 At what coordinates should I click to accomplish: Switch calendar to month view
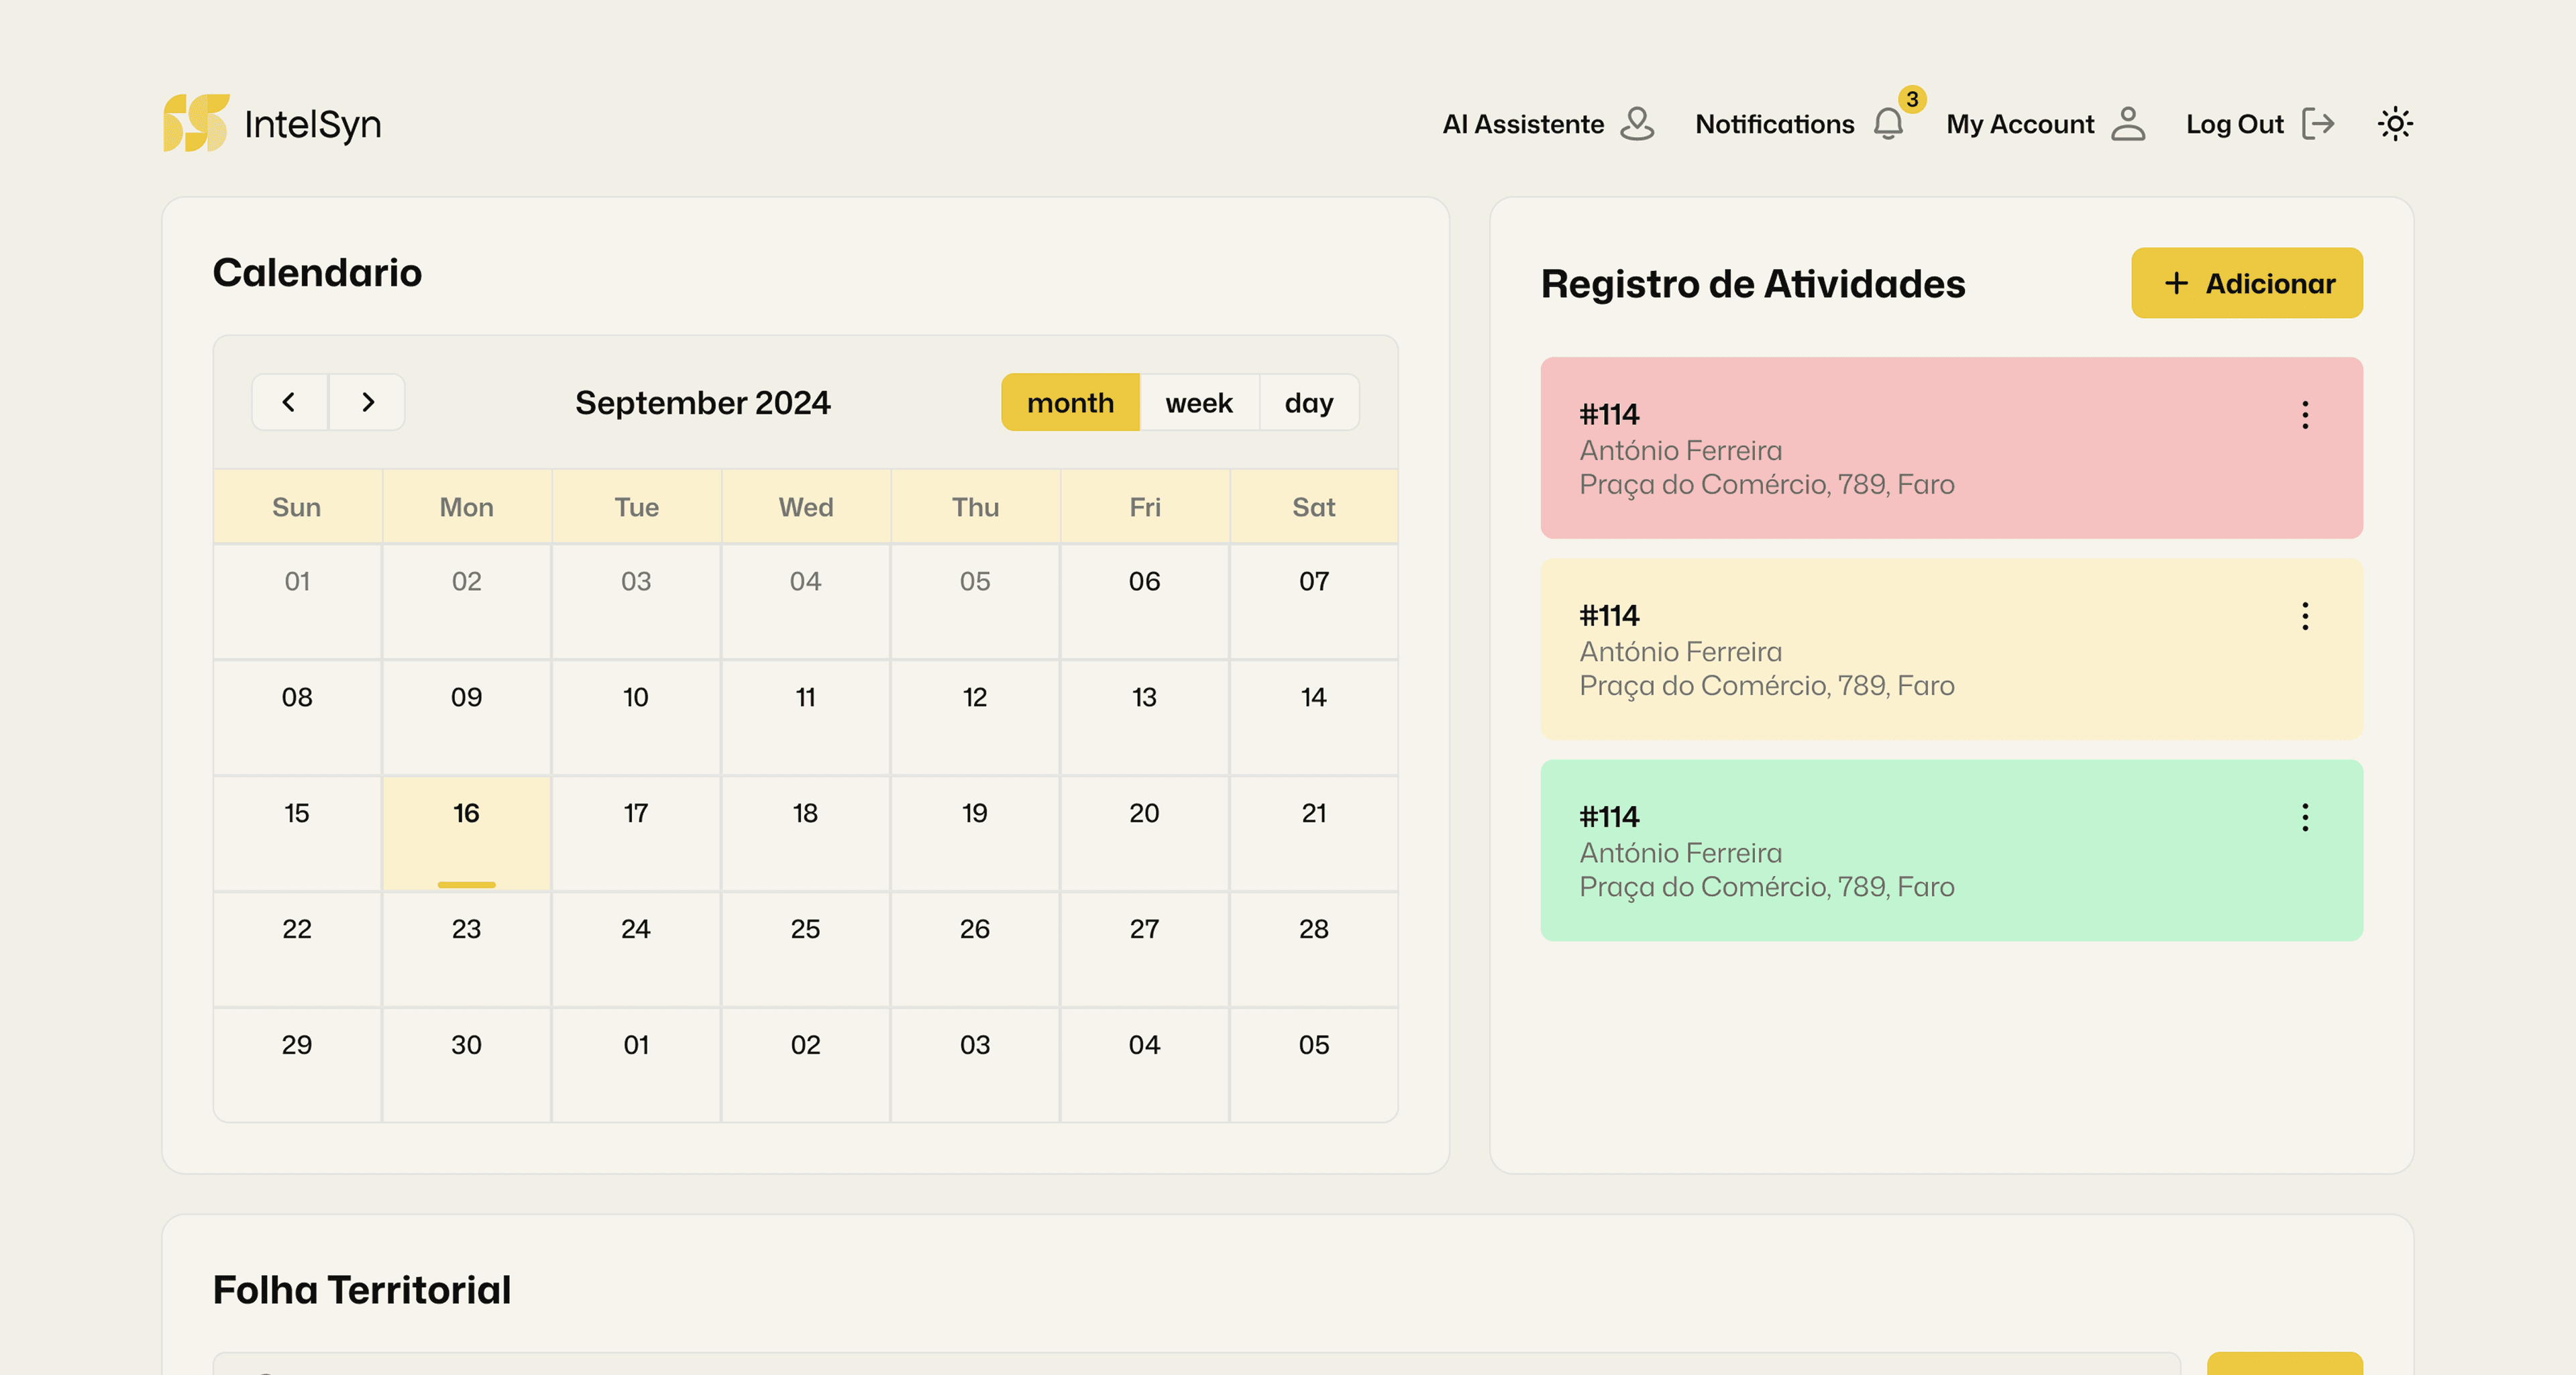pyautogui.click(x=1069, y=402)
